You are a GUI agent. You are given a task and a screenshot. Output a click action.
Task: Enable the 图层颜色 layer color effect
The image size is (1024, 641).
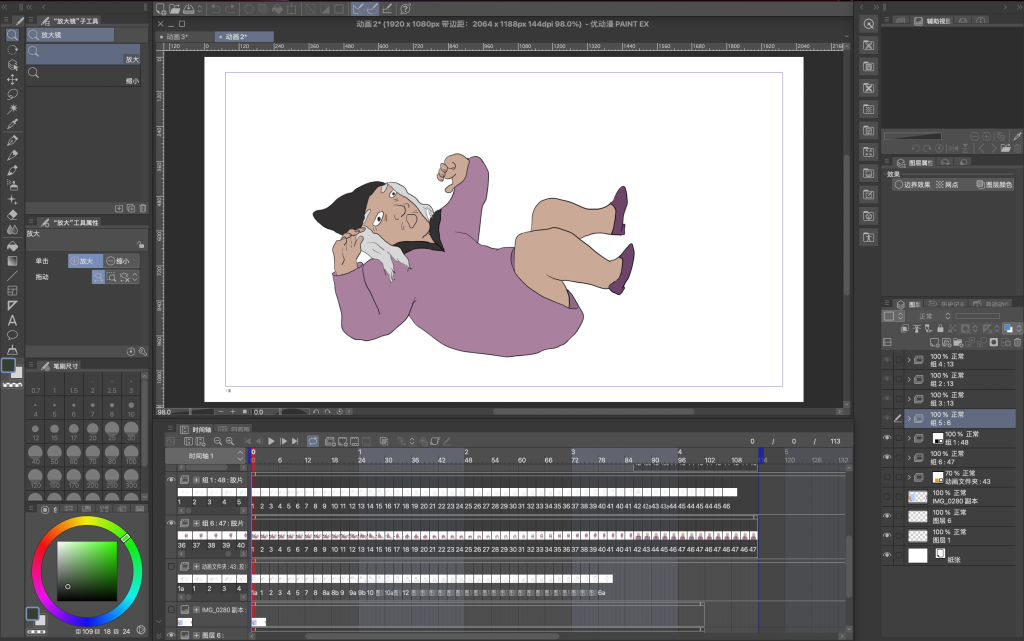pyautogui.click(x=994, y=185)
